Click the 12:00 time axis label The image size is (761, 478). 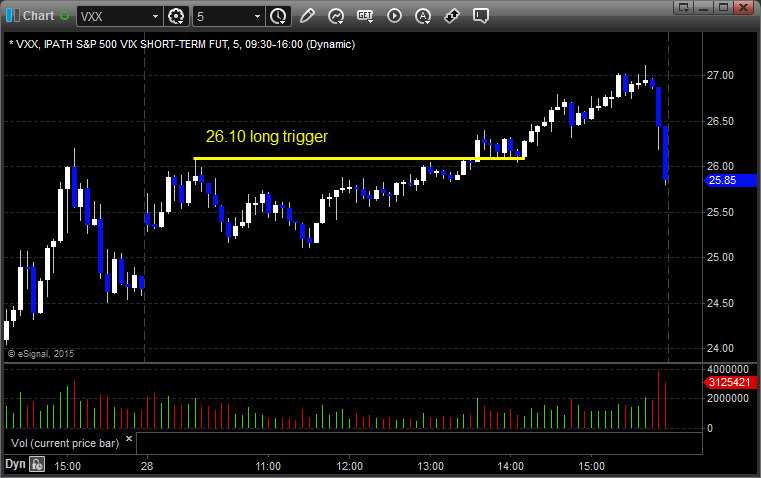[x=349, y=466]
